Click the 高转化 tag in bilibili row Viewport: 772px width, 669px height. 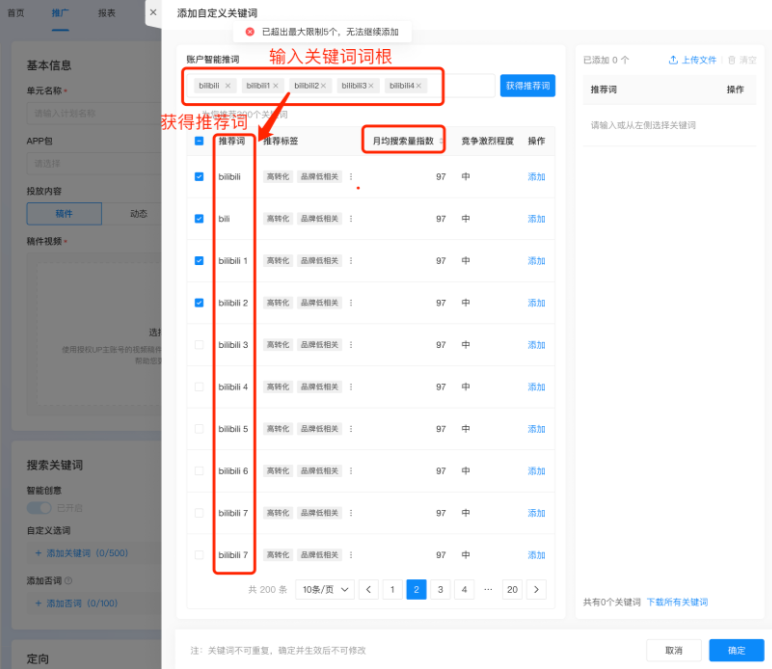click(278, 176)
